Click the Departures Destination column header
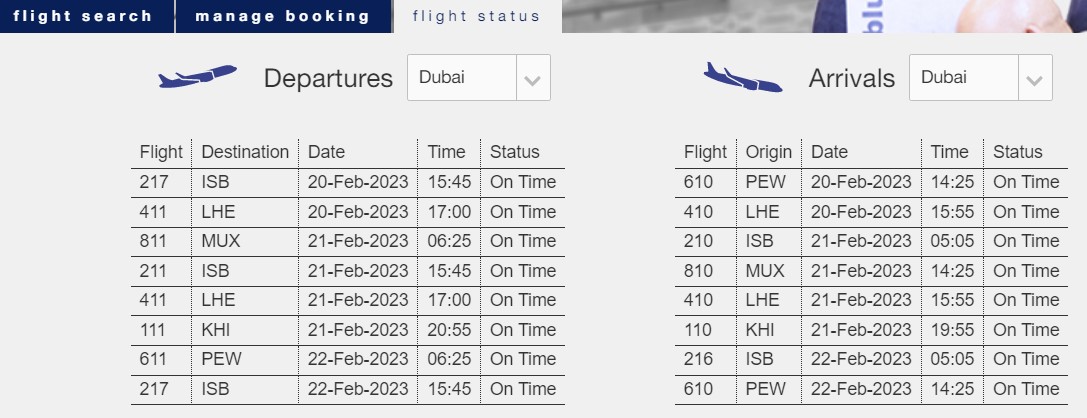The height and width of the screenshot is (418, 1087). tap(245, 152)
